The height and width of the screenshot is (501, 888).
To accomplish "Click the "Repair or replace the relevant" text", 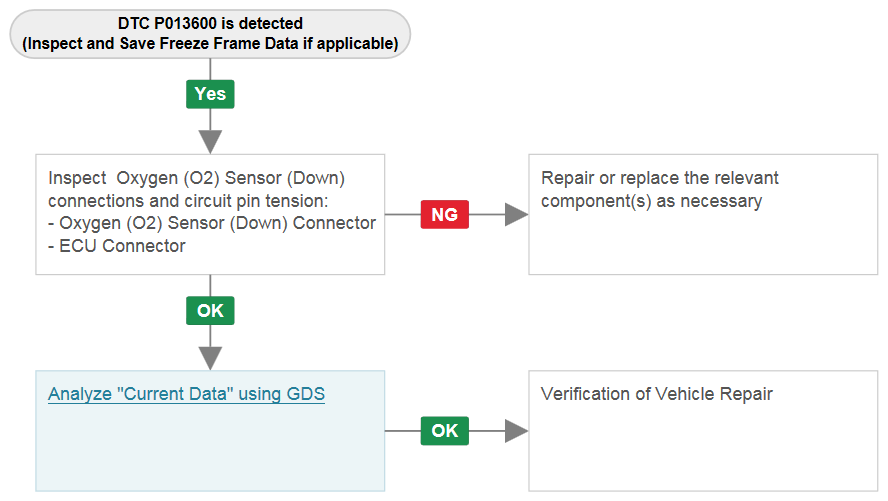I will (x=660, y=178).
